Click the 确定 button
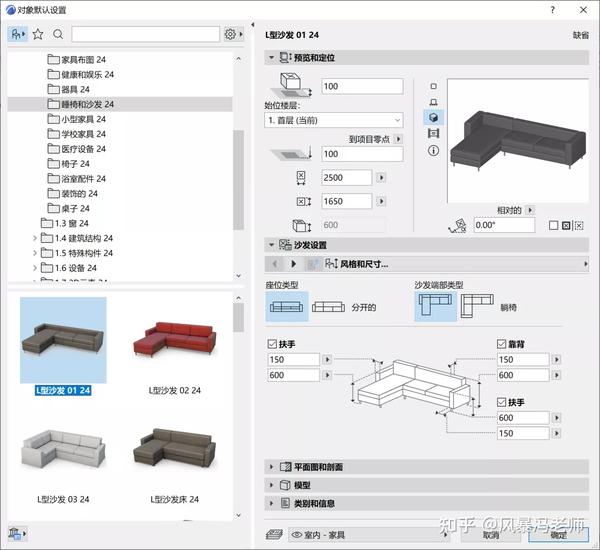The image size is (600, 550). (x=558, y=534)
